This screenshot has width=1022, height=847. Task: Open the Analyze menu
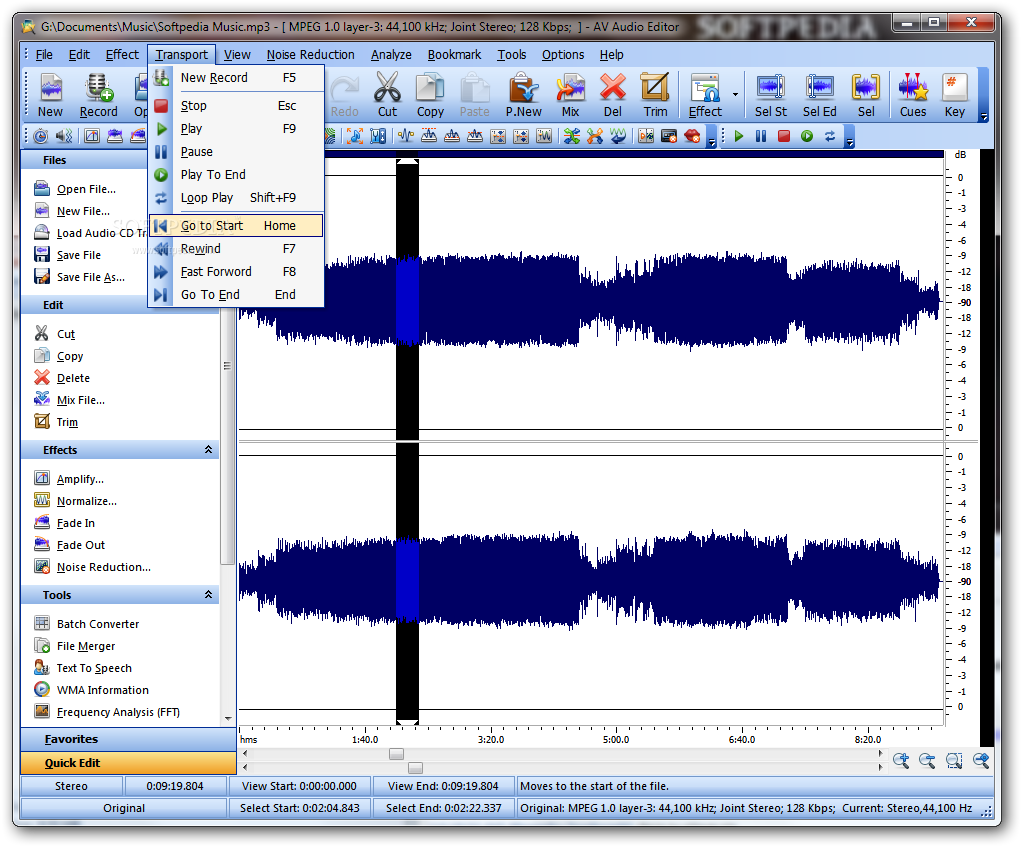[x=391, y=55]
